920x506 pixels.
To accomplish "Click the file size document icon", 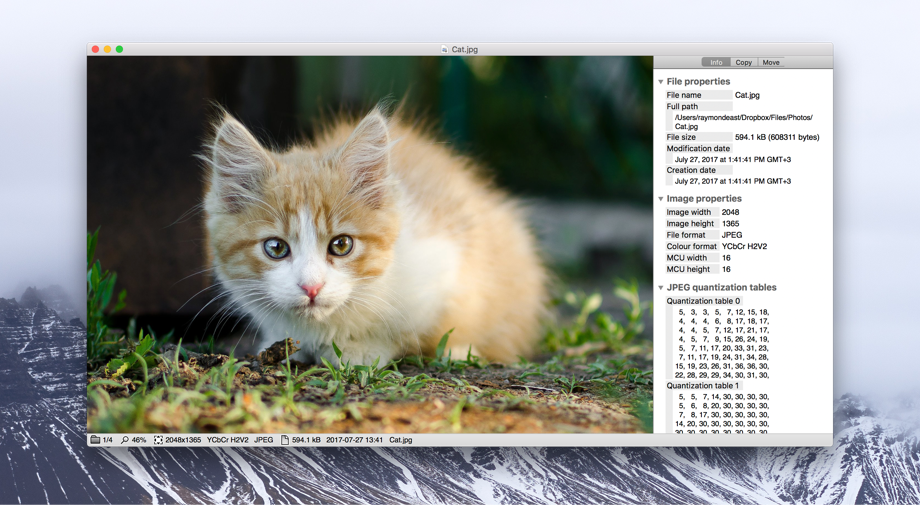I will click(x=285, y=440).
